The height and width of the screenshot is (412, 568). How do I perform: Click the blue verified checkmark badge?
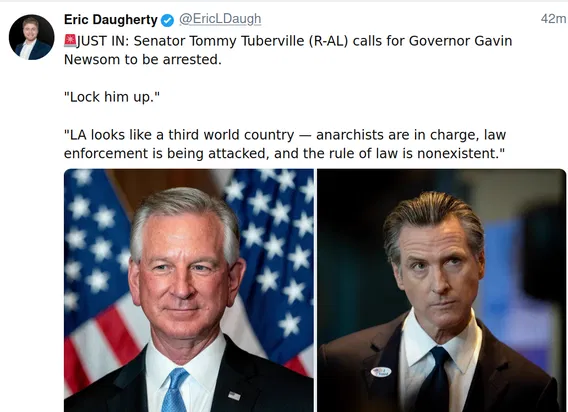167,20
